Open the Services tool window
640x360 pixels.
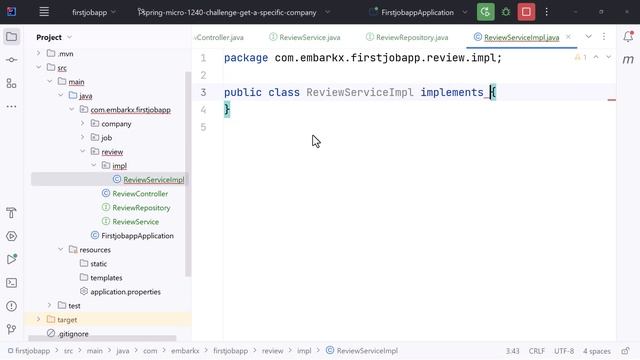coord(11,236)
